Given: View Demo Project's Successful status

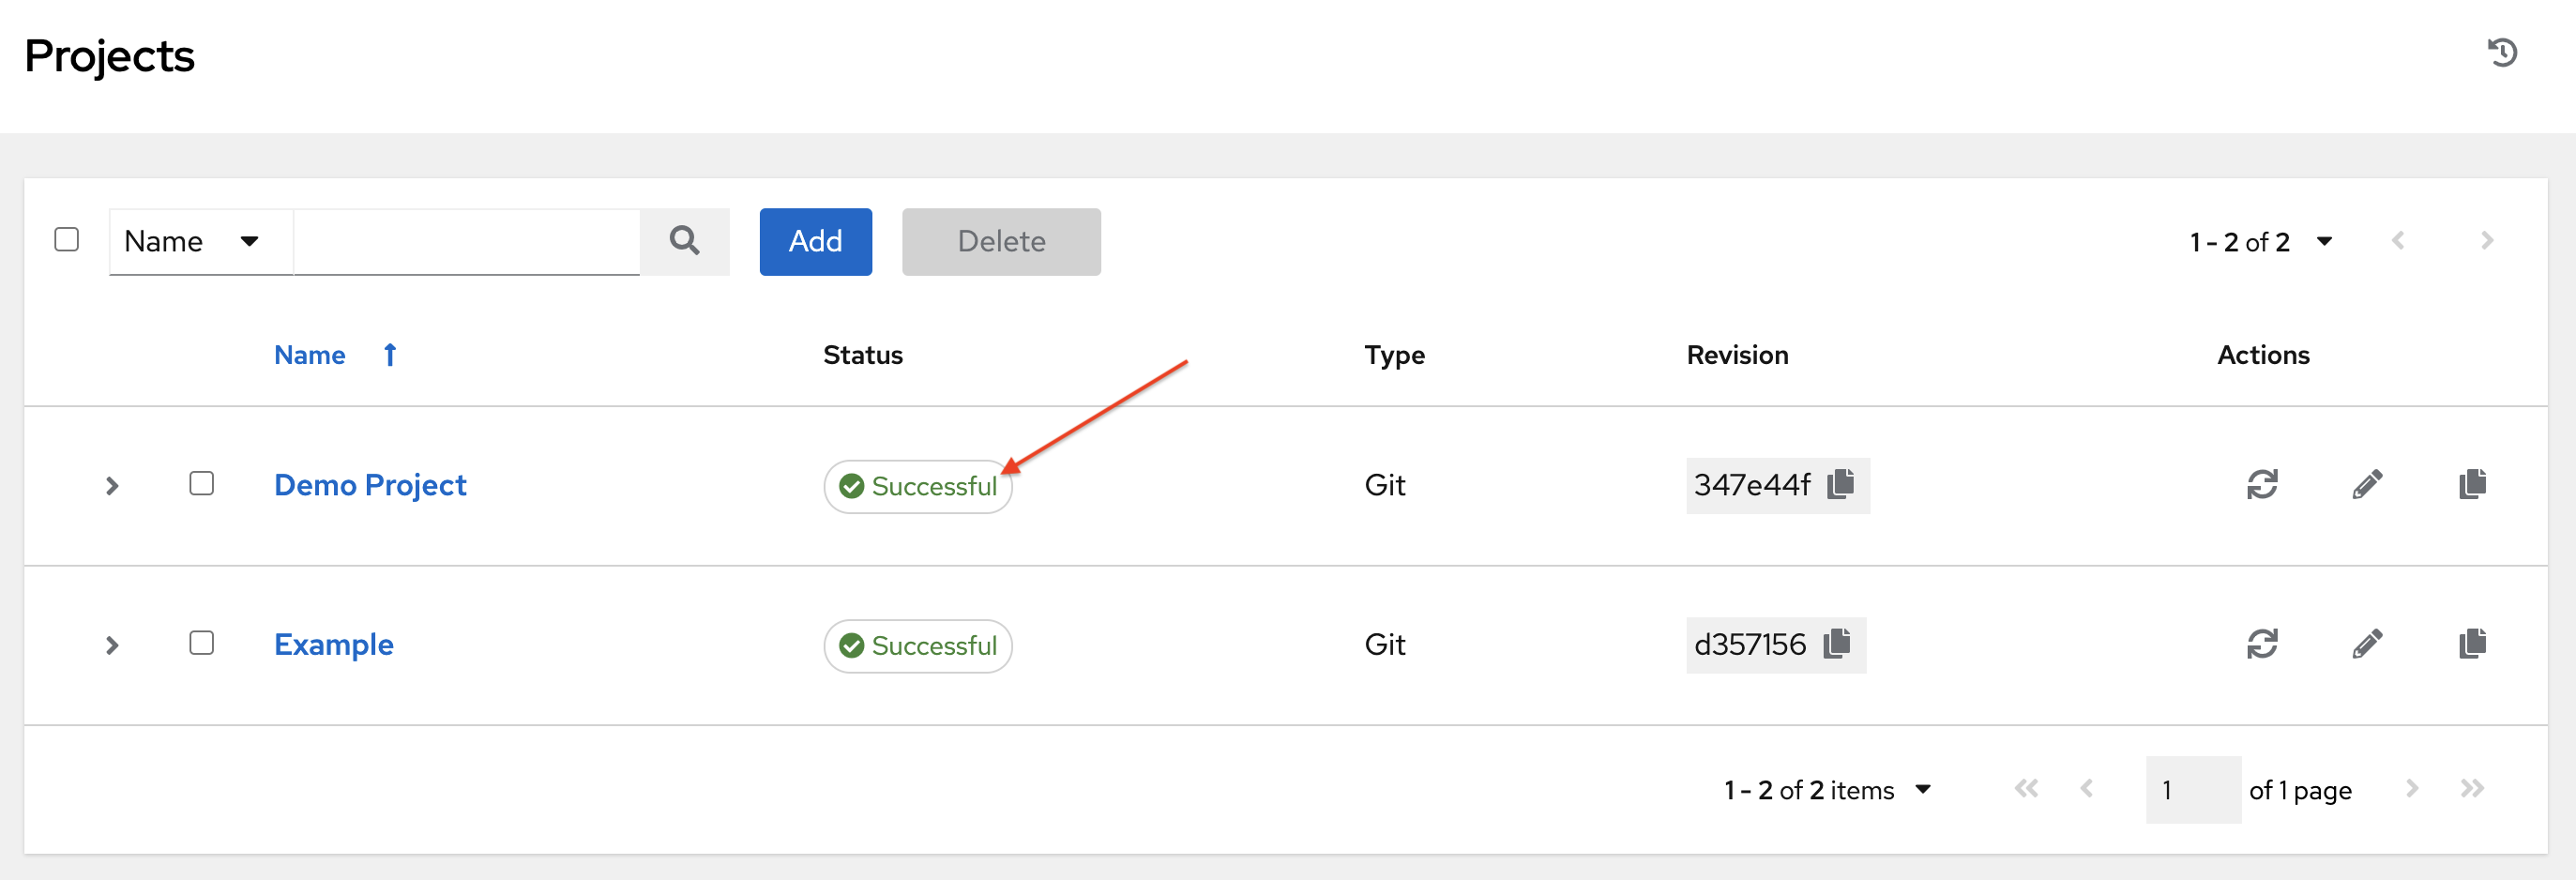Looking at the screenshot, I should click(917, 485).
